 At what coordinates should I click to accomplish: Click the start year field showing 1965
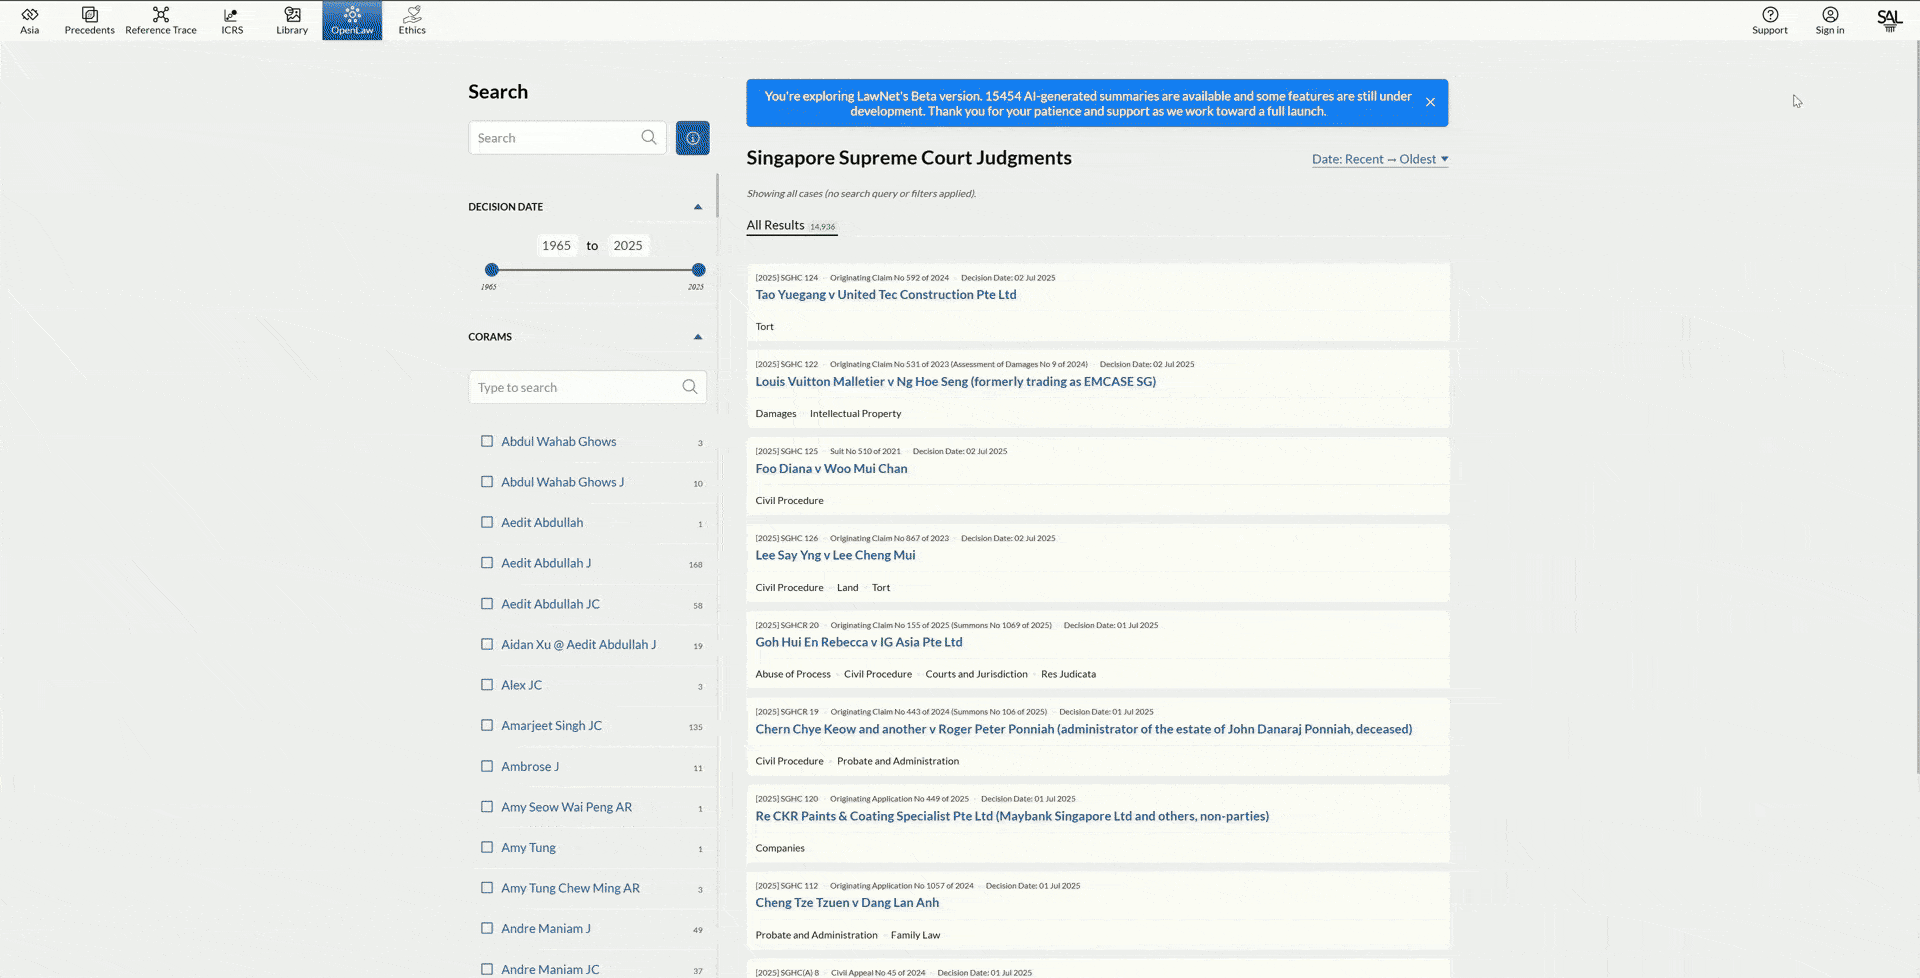tap(556, 246)
